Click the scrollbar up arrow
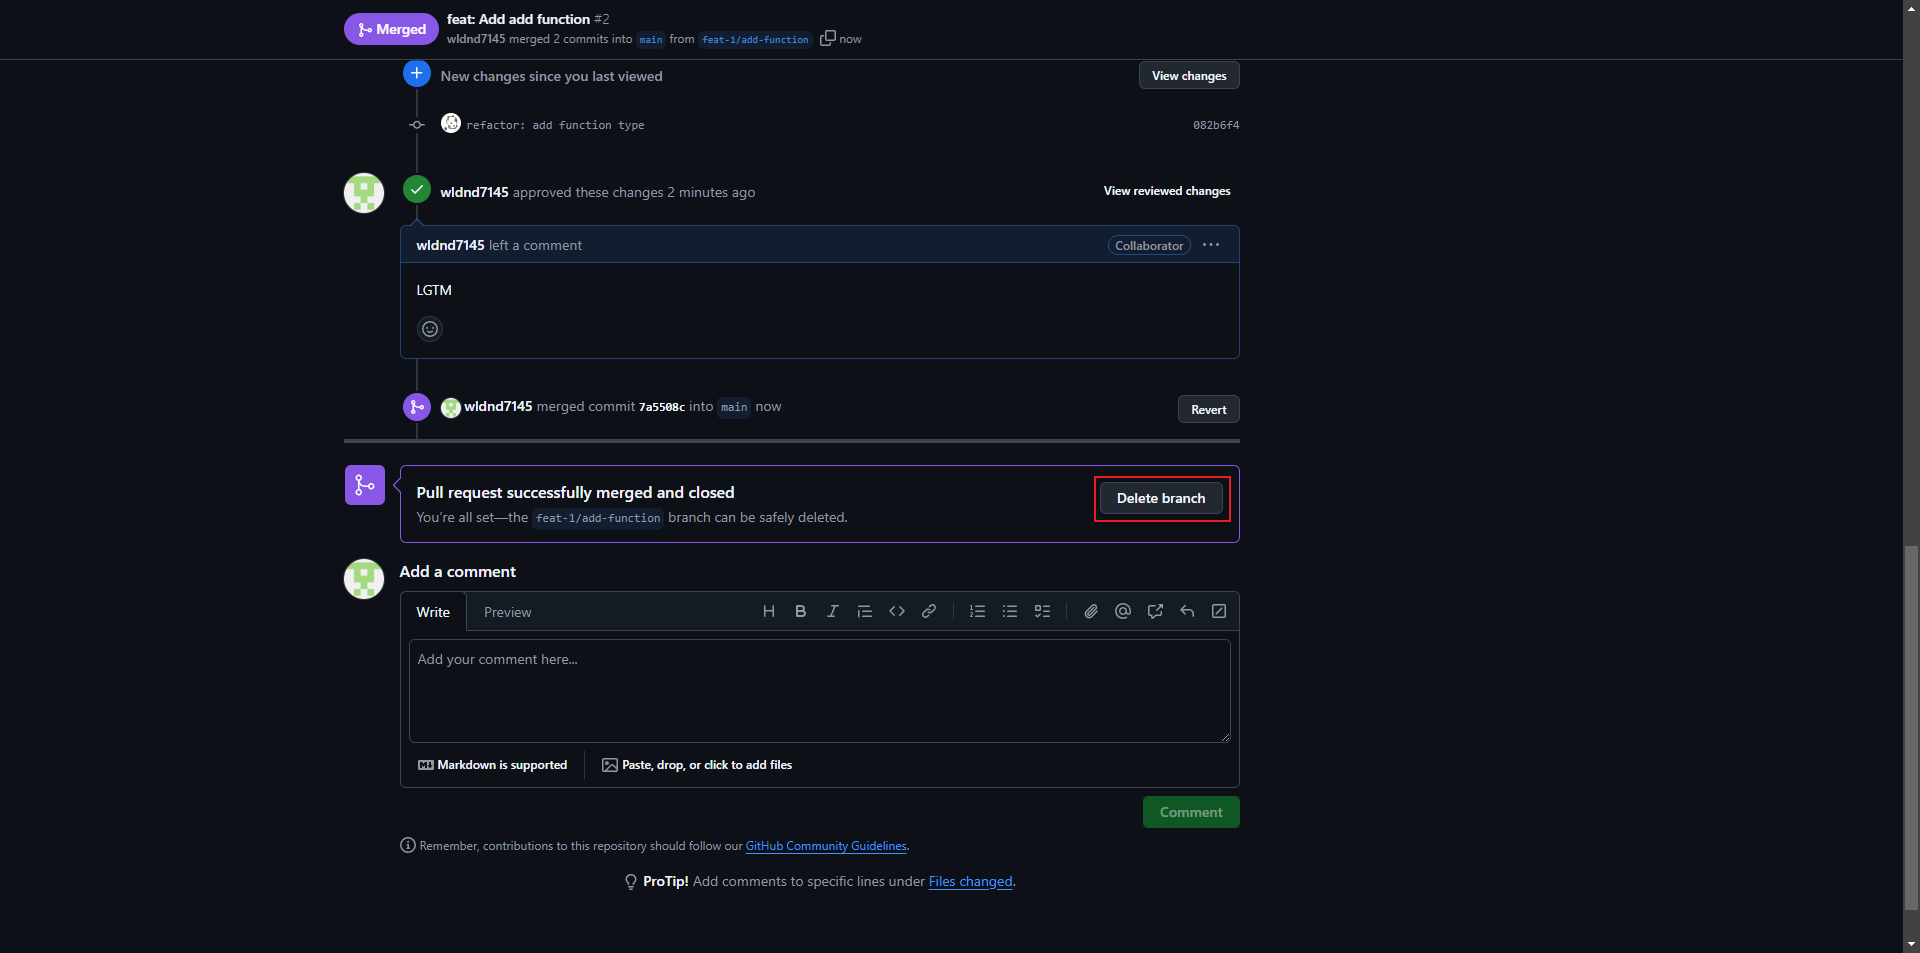The image size is (1920, 953). pyautogui.click(x=1912, y=7)
